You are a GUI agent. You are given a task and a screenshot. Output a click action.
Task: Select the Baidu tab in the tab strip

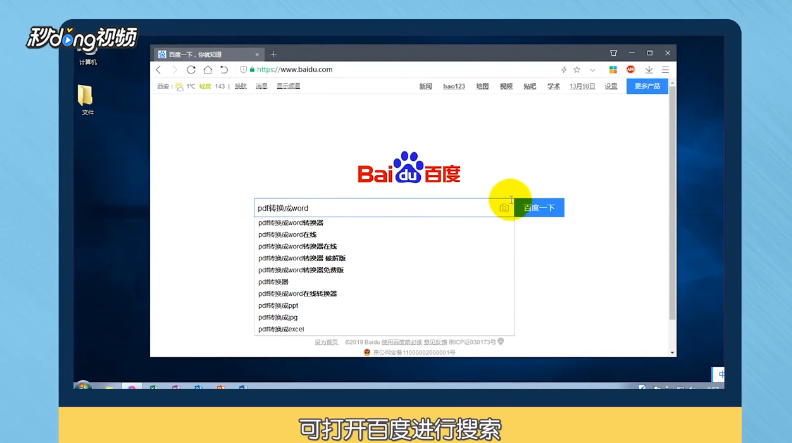click(x=208, y=54)
